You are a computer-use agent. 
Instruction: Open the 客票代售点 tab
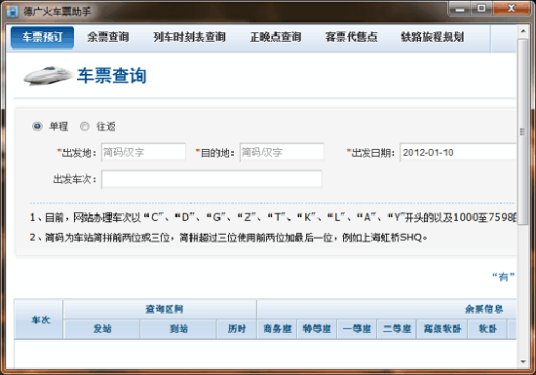click(351, 37)
